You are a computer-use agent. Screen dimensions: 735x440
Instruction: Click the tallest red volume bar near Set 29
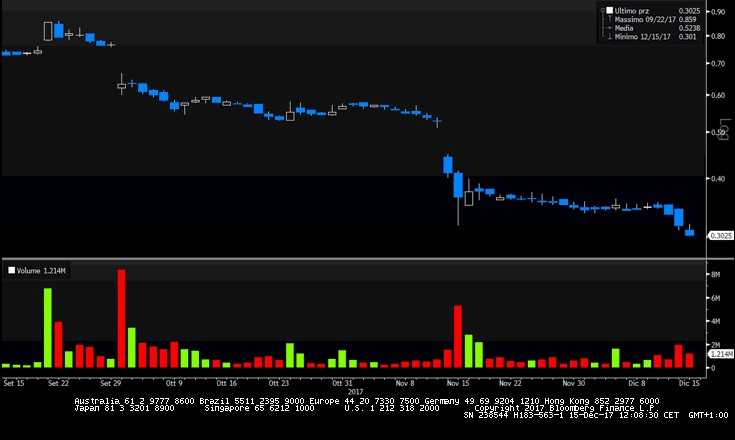(121, 318)
